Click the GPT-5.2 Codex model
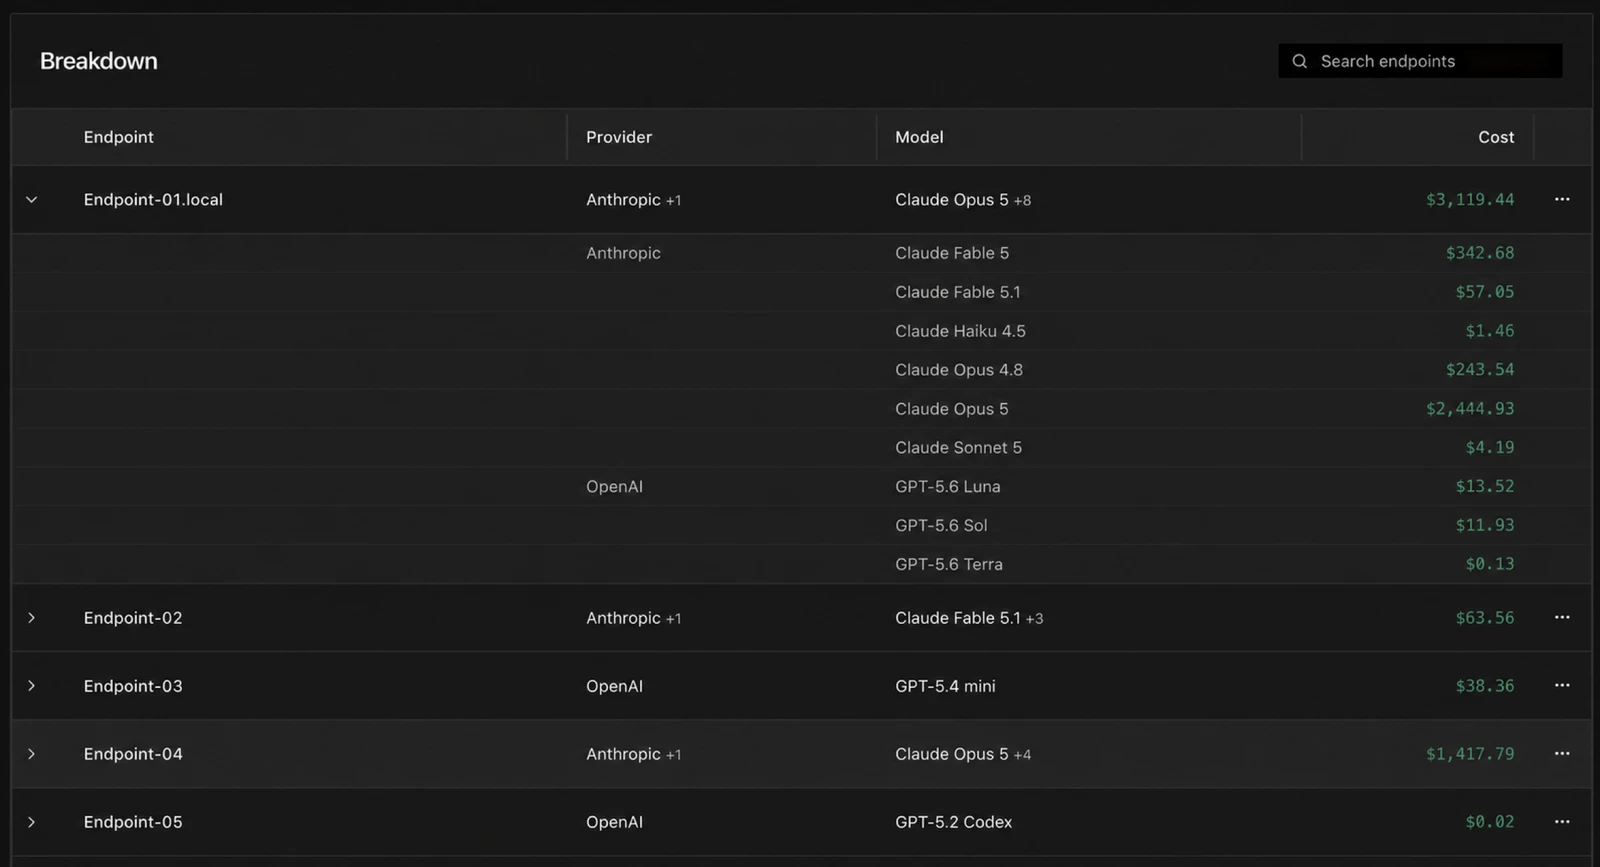The width and height of the screenshot is (1600, 867). click(953, 822)
